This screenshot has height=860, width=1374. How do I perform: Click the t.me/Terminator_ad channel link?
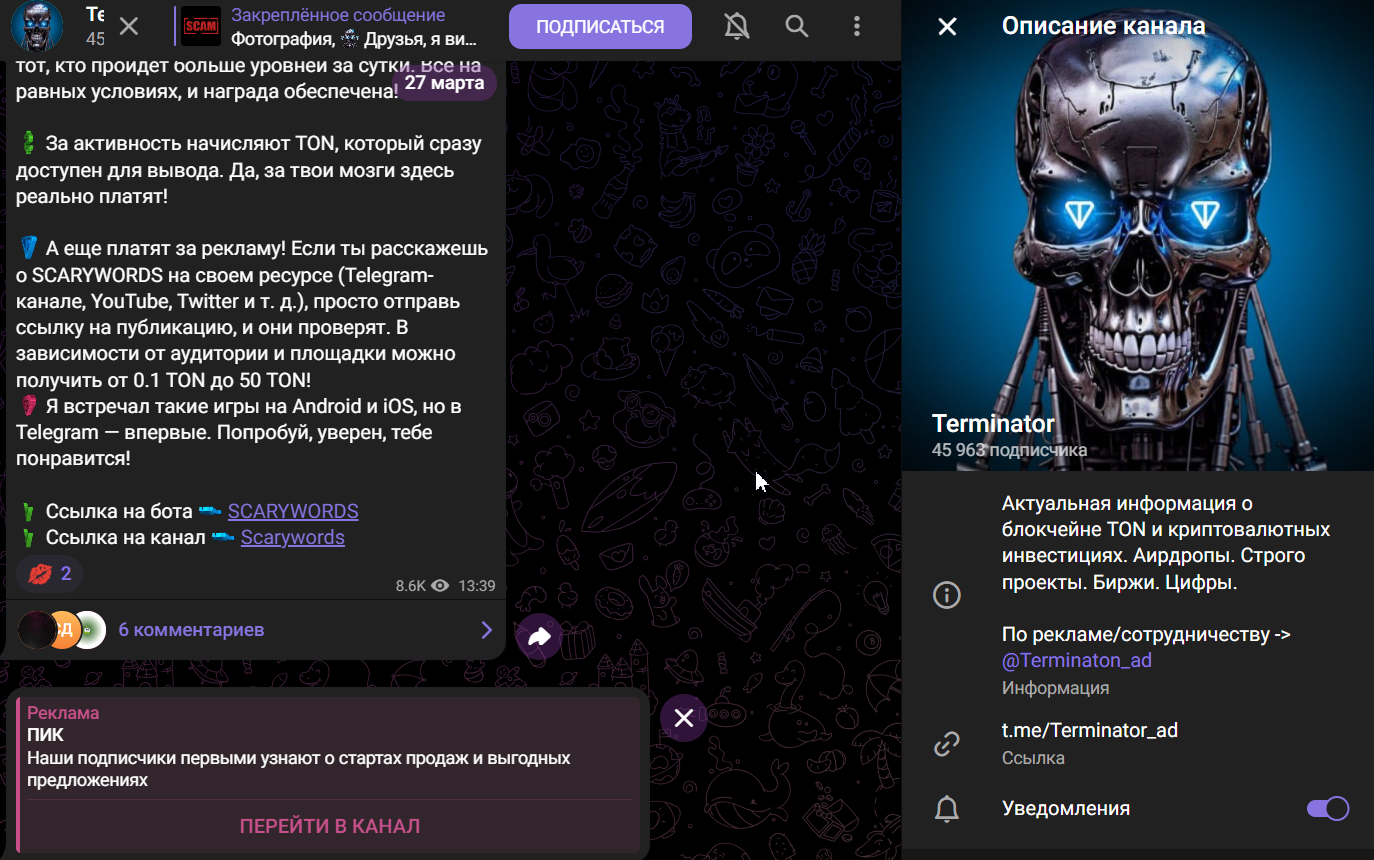click(1089, 730)
